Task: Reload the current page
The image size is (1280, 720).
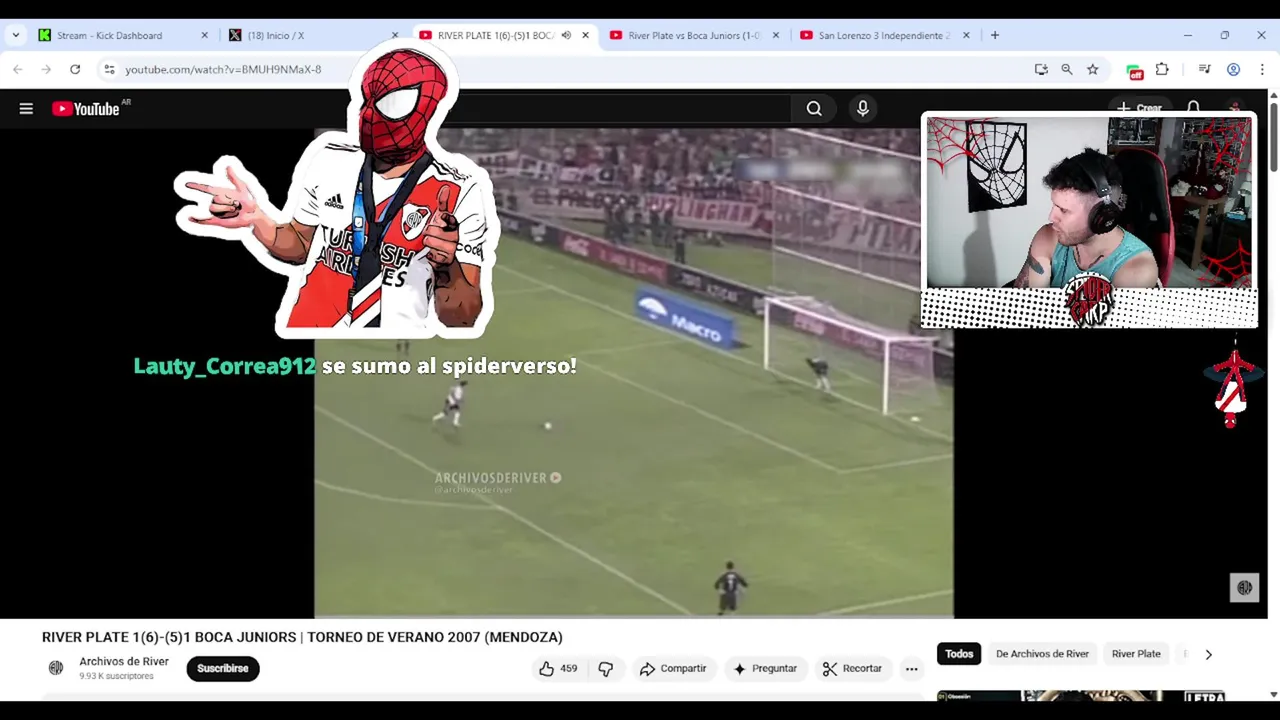Action: pyautogui.click(x=75, y=69)
